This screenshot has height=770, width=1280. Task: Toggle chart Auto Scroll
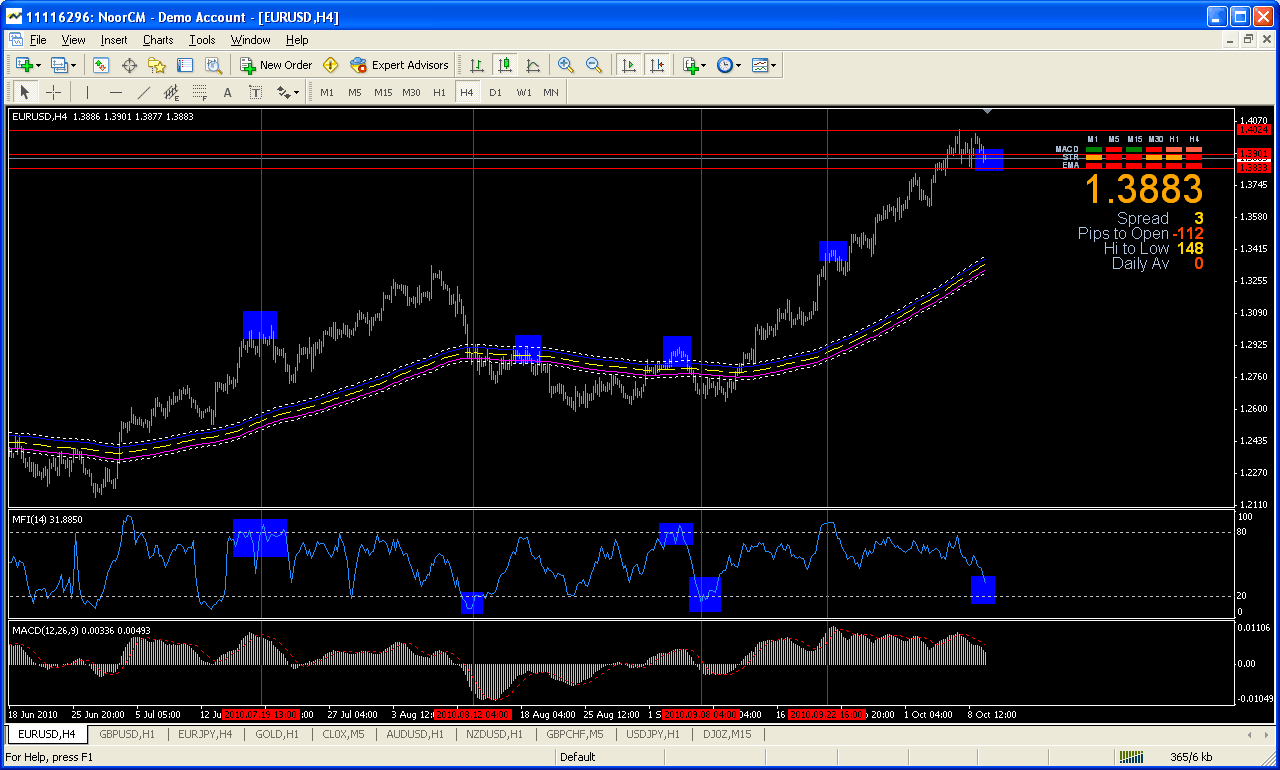629,65
